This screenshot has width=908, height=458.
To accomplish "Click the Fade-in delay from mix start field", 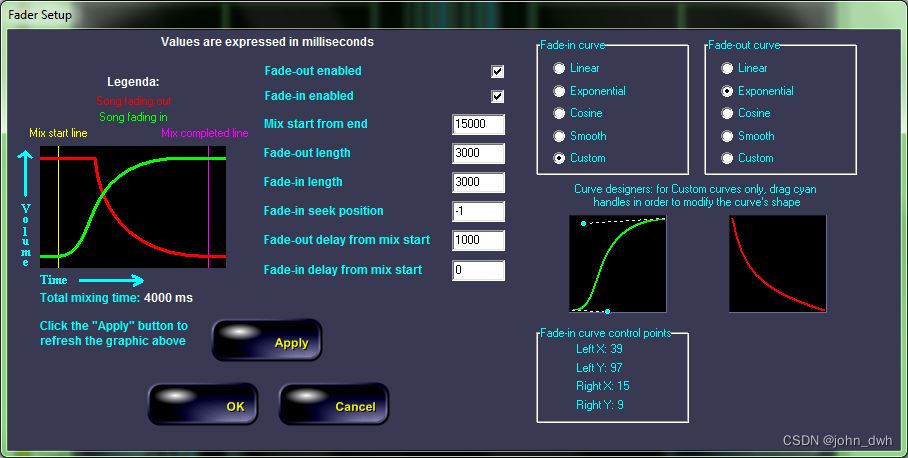I will pos(478,270).
